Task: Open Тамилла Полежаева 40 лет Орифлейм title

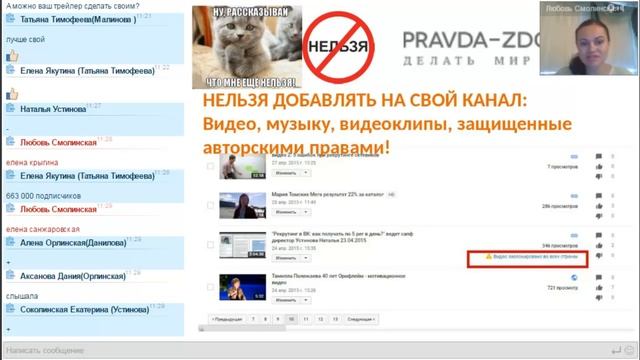Action: pos(338,279)
